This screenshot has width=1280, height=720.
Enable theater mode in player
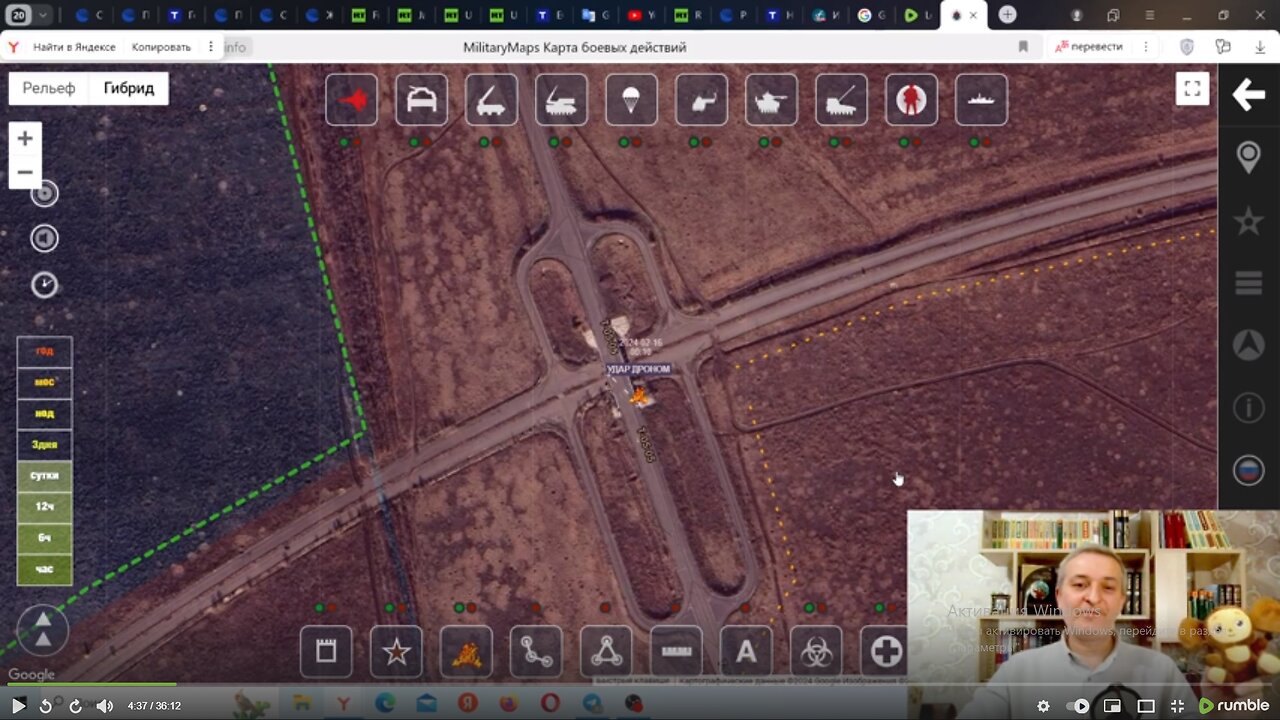[1146, 706]
